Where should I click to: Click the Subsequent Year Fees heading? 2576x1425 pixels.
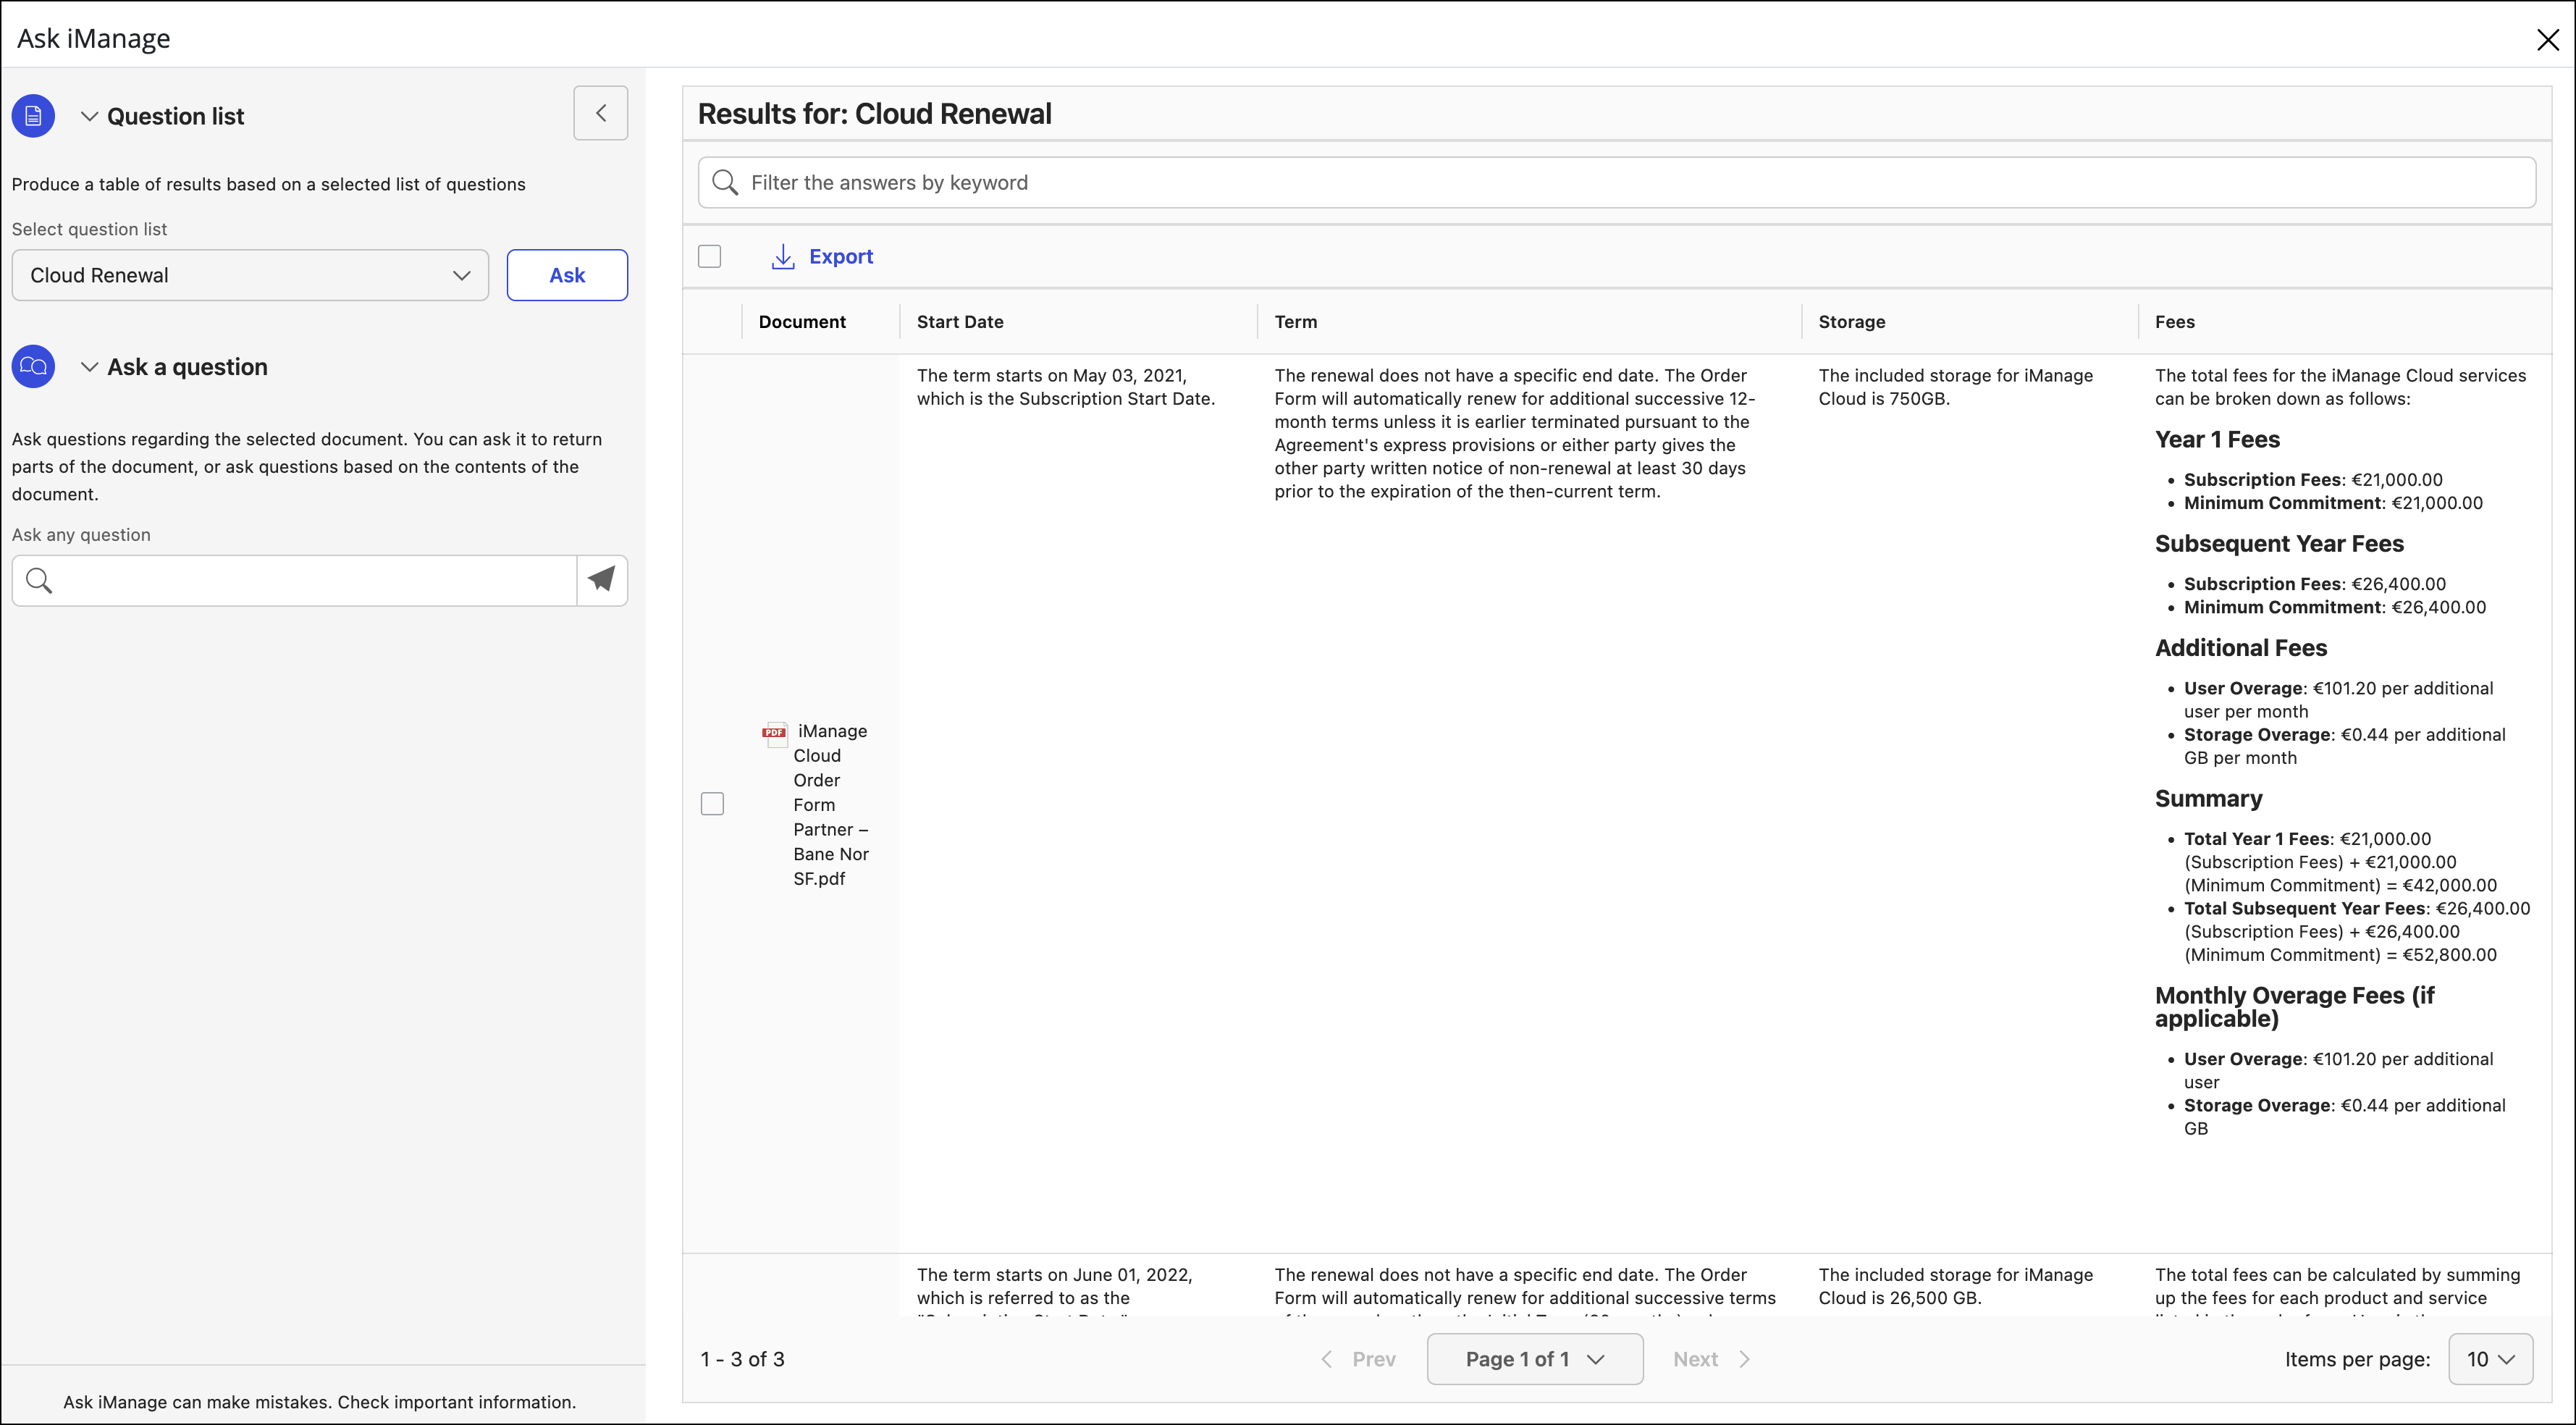point(2279,544)
